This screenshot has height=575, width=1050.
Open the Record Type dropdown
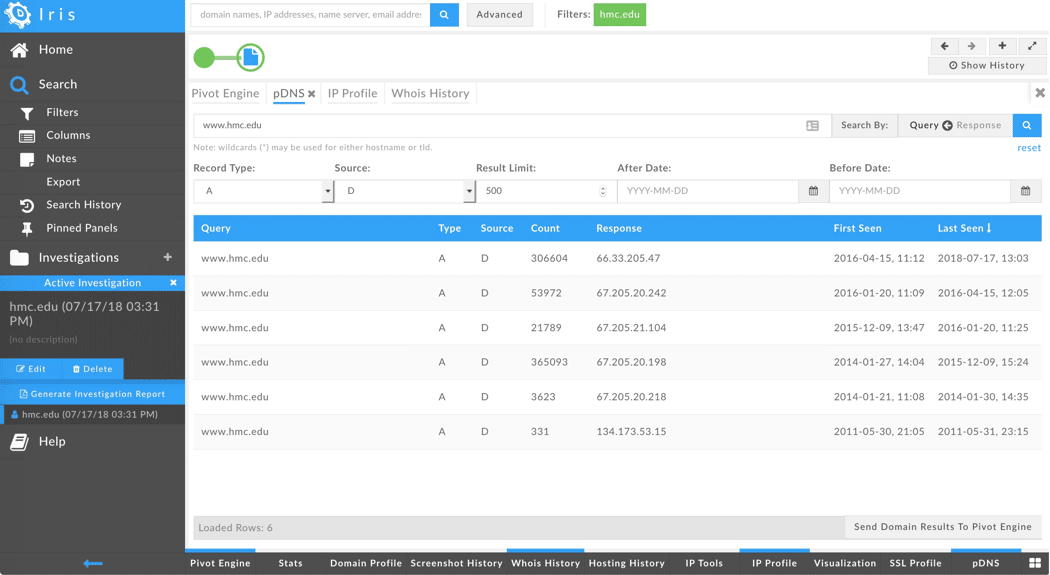[x=263, y=191]
